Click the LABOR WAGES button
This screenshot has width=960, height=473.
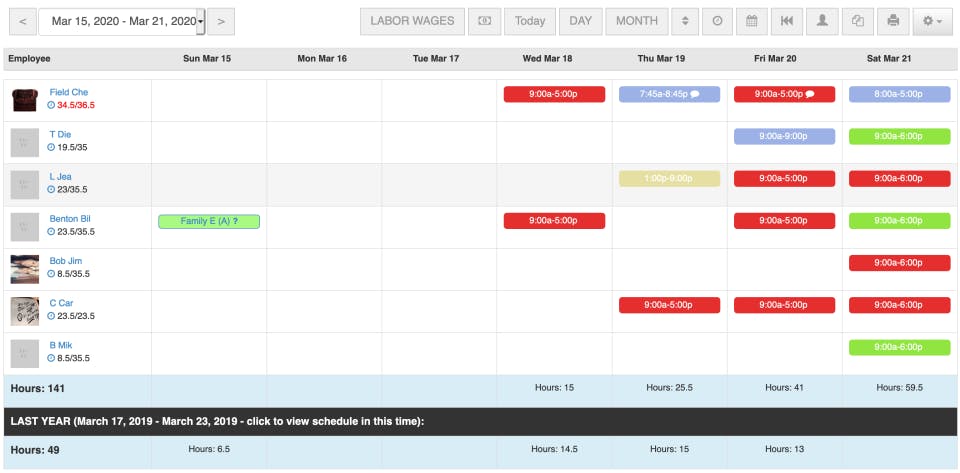412,20
